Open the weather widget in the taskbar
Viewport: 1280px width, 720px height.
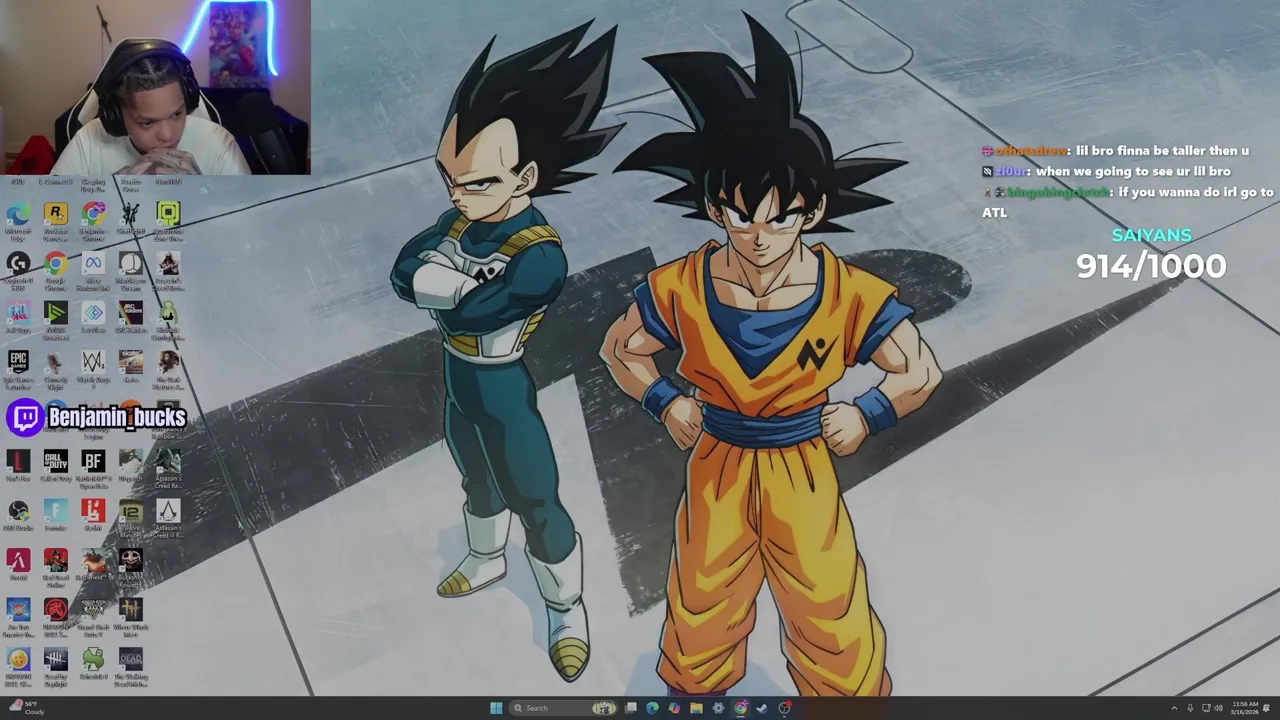25,708
